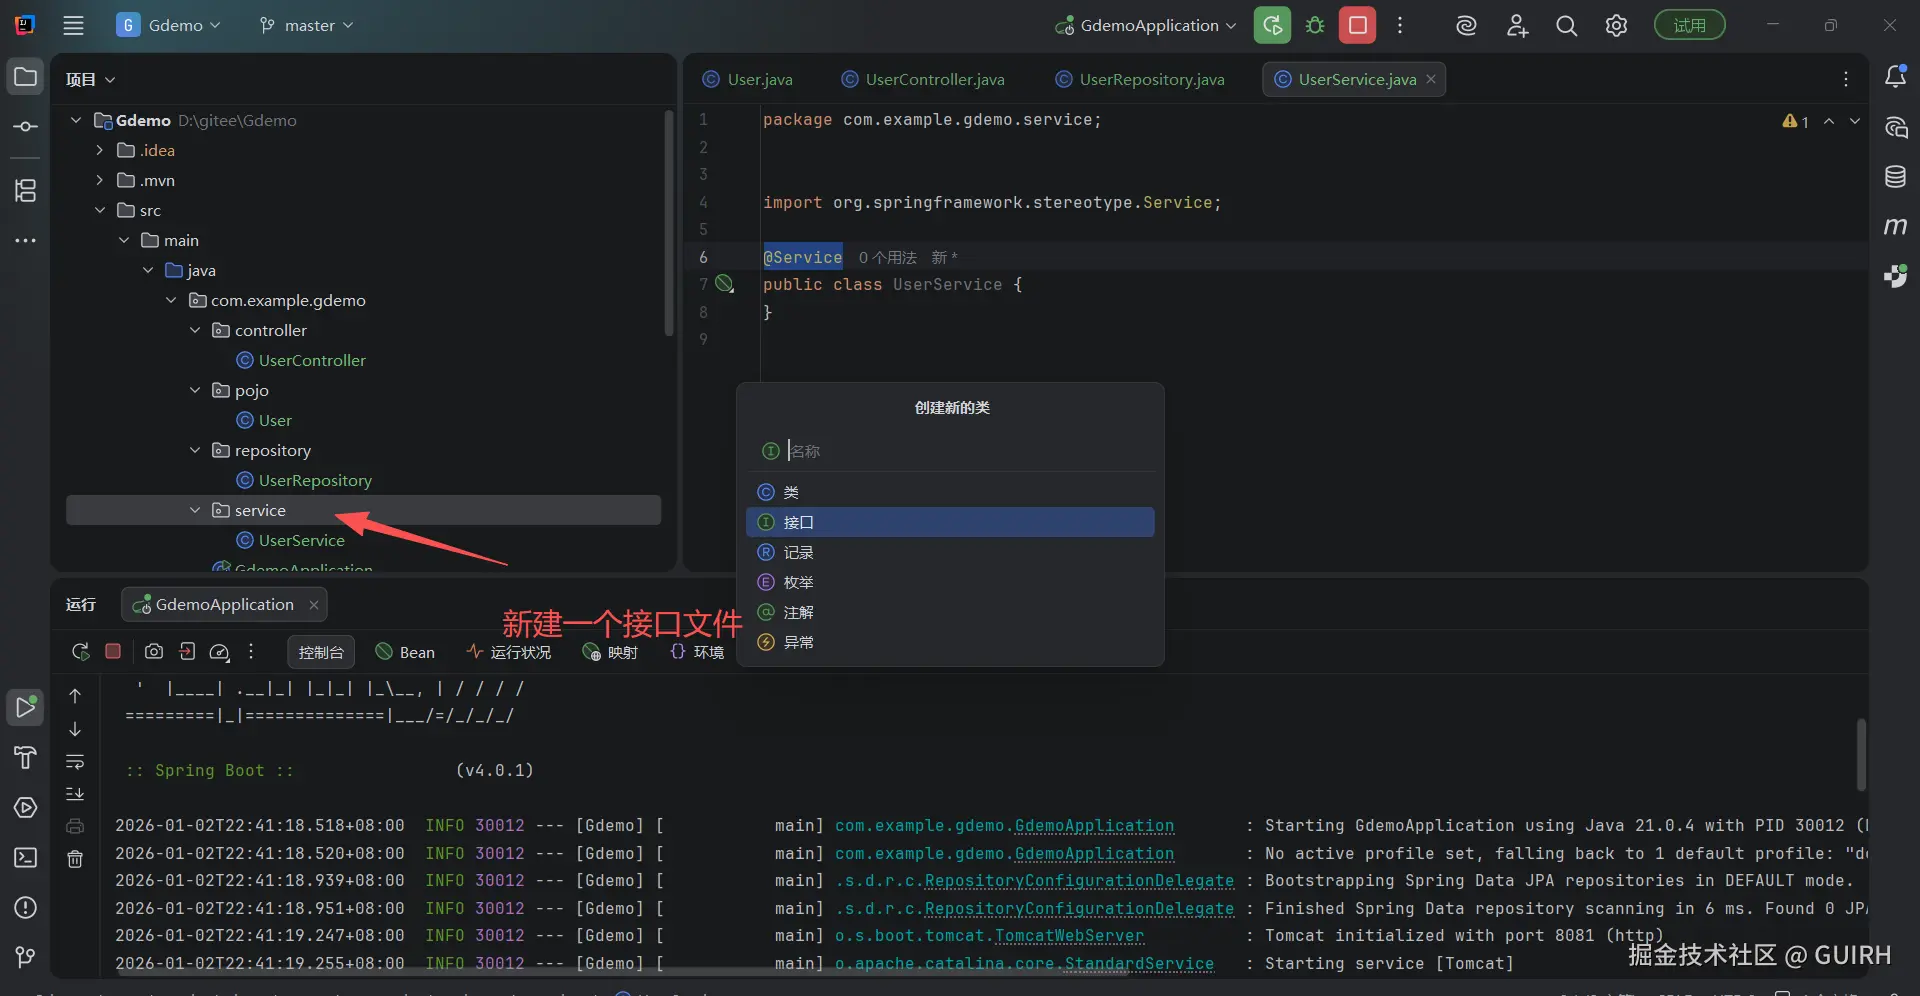Image resolution: width=1920 pixels, height=996 pixels.
Task: Open the Maven tool window
Action: (x=1895, y=227)
